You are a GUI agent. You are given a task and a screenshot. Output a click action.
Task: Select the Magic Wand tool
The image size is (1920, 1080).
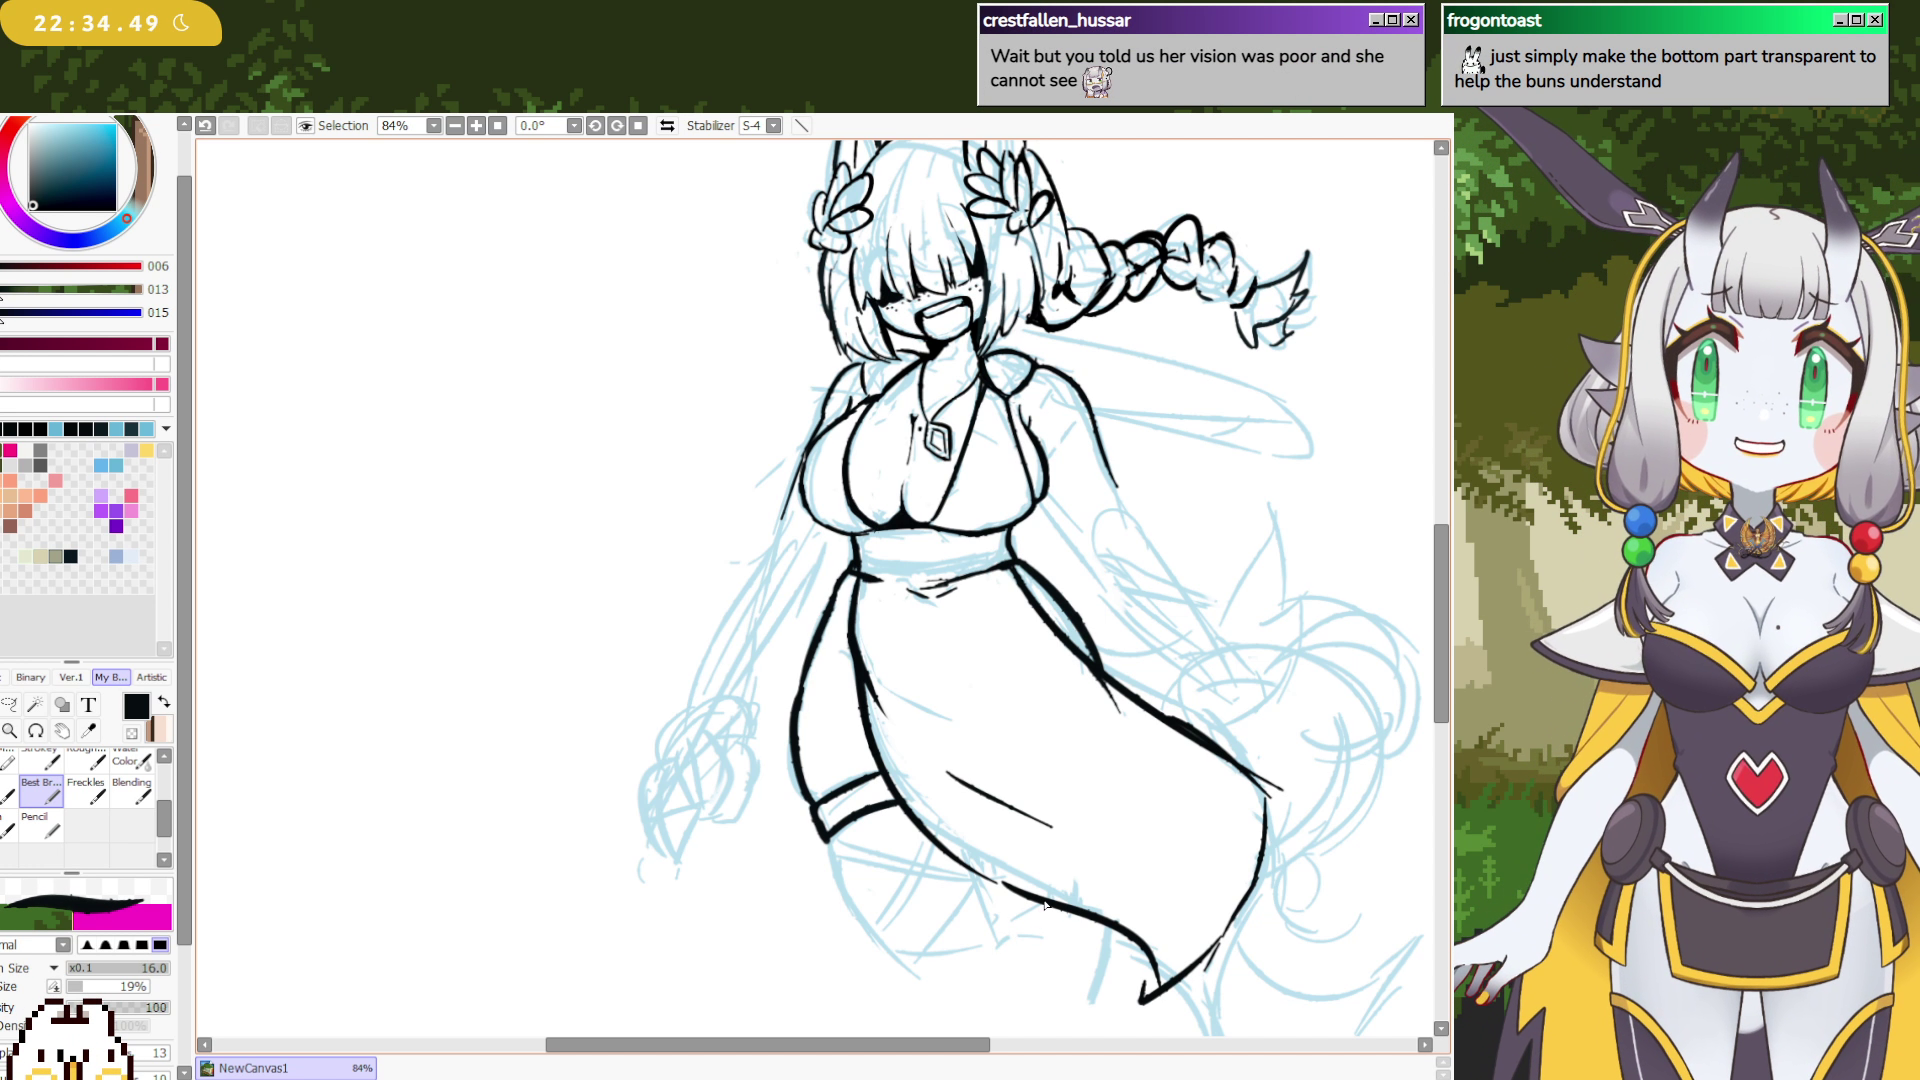(35, 705)
